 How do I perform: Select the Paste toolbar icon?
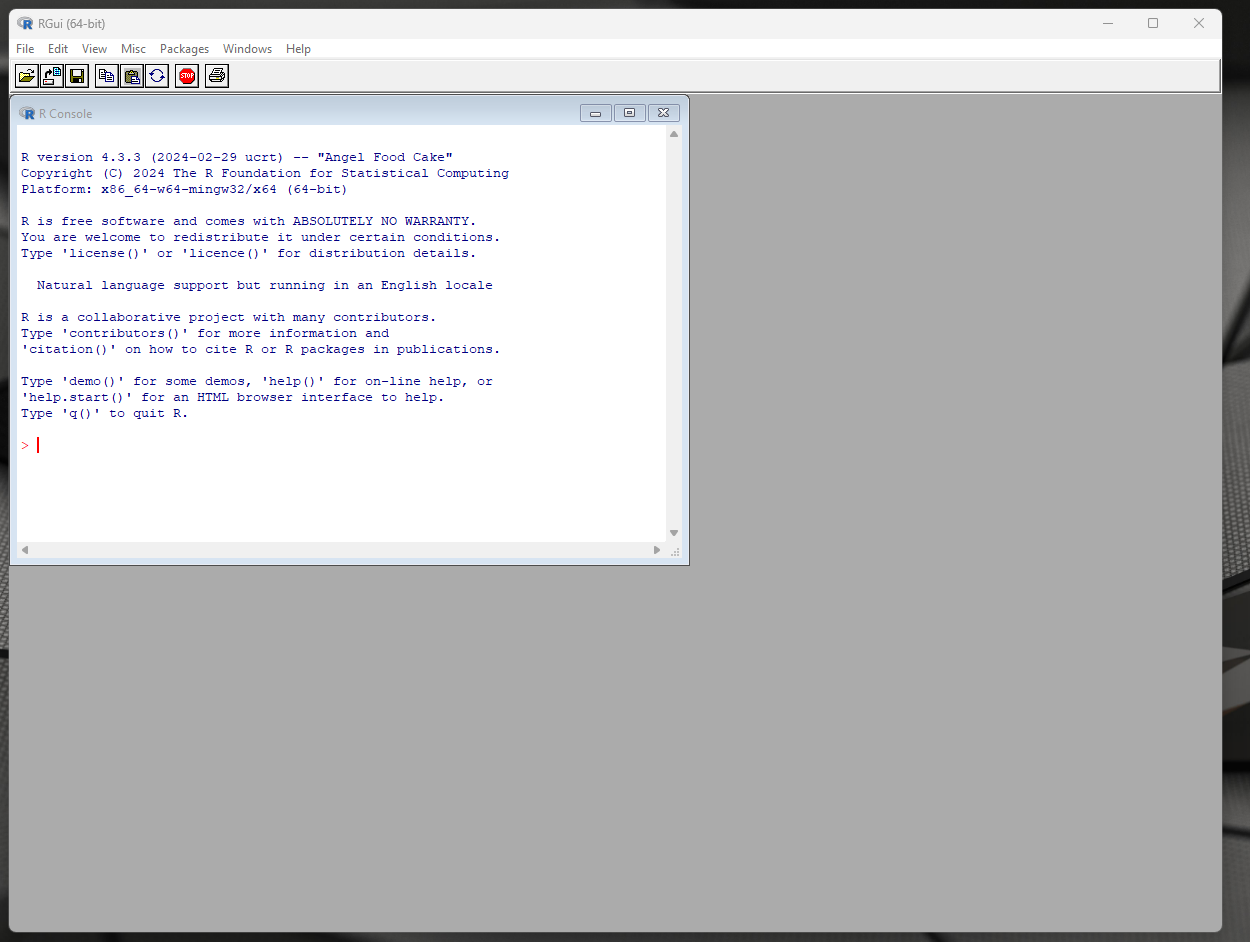pos(131,75)
